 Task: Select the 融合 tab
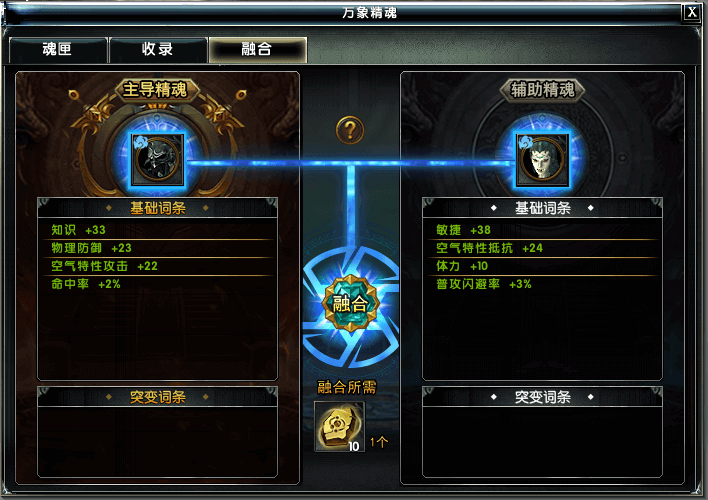(257, 50)
